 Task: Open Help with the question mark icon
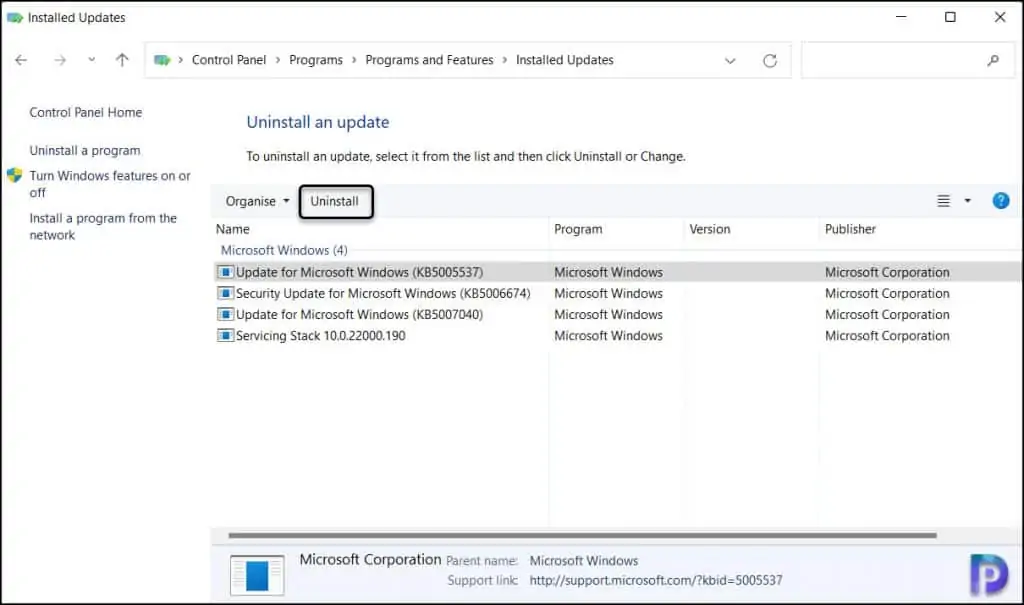pos(1000,201)
